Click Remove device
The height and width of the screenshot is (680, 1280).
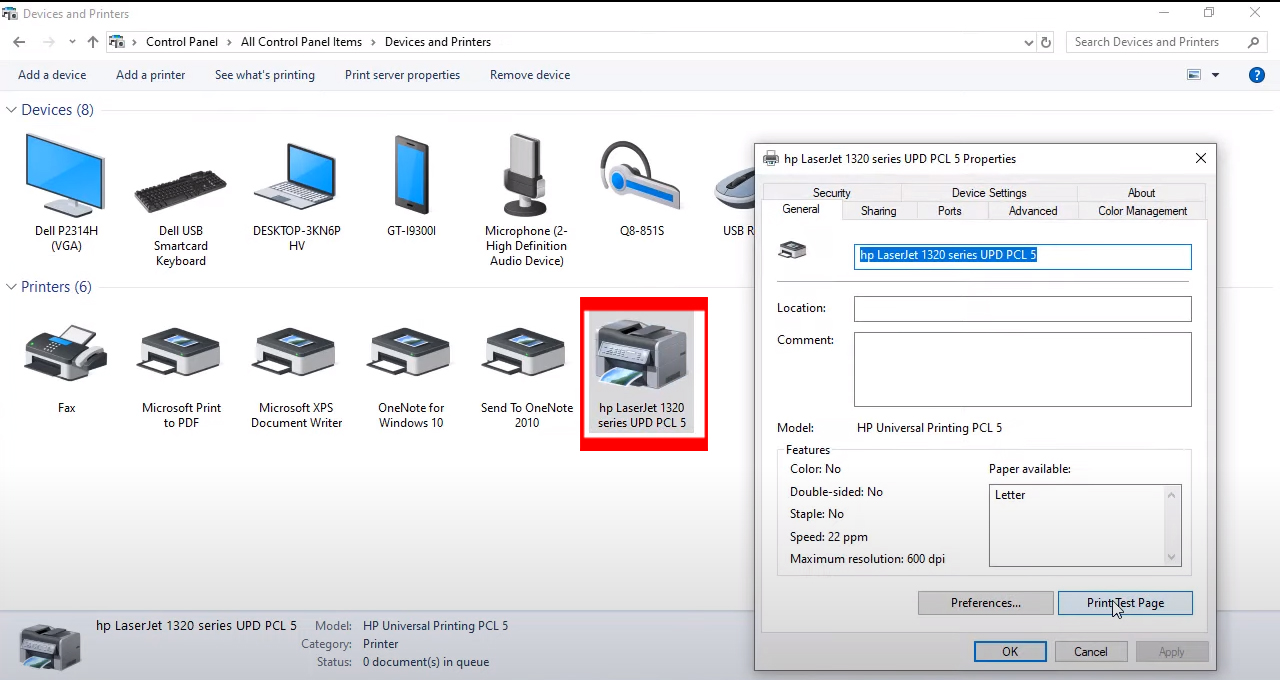[530, 75]
